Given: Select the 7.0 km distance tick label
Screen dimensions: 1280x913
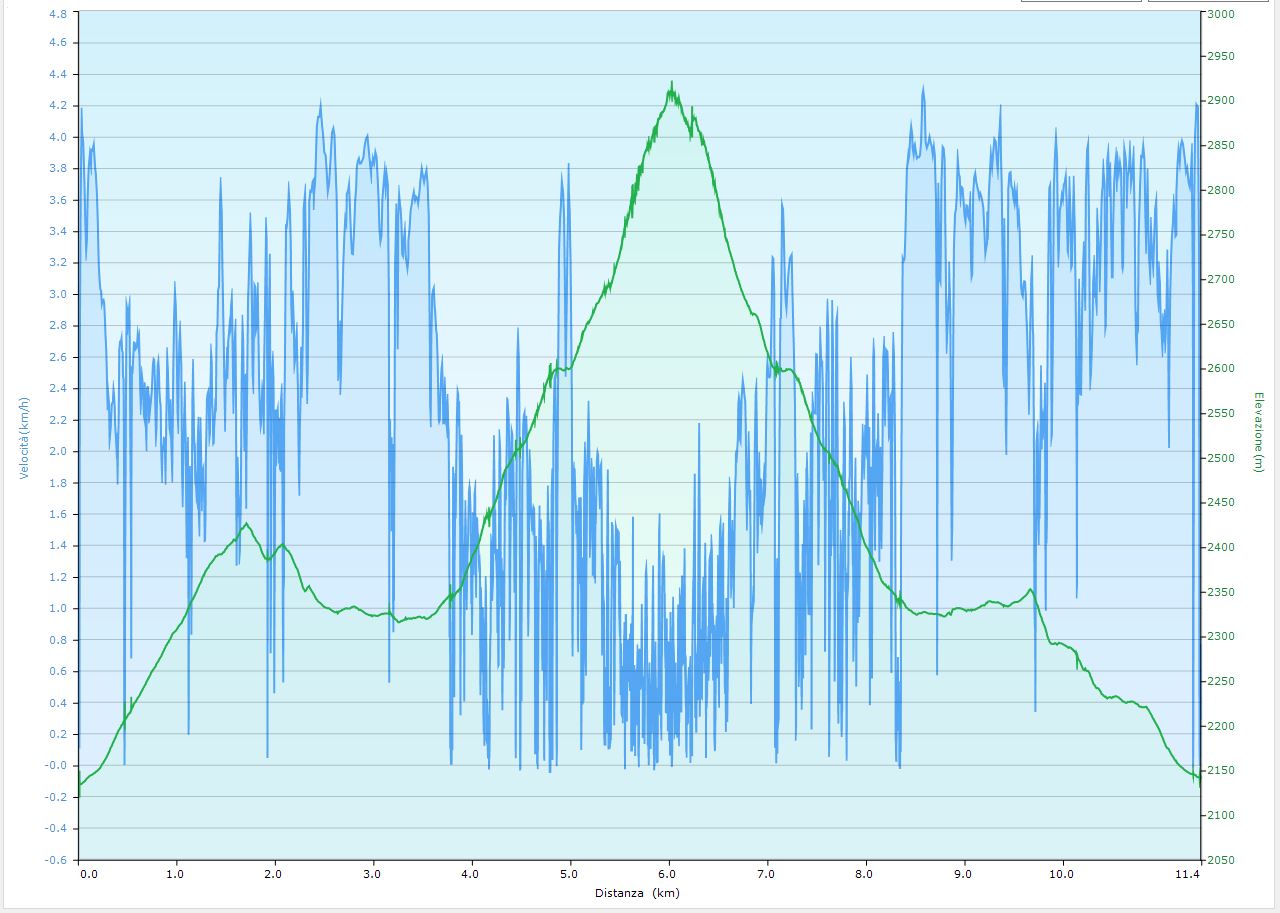Looking at the screenshot, I should point(767,875).
